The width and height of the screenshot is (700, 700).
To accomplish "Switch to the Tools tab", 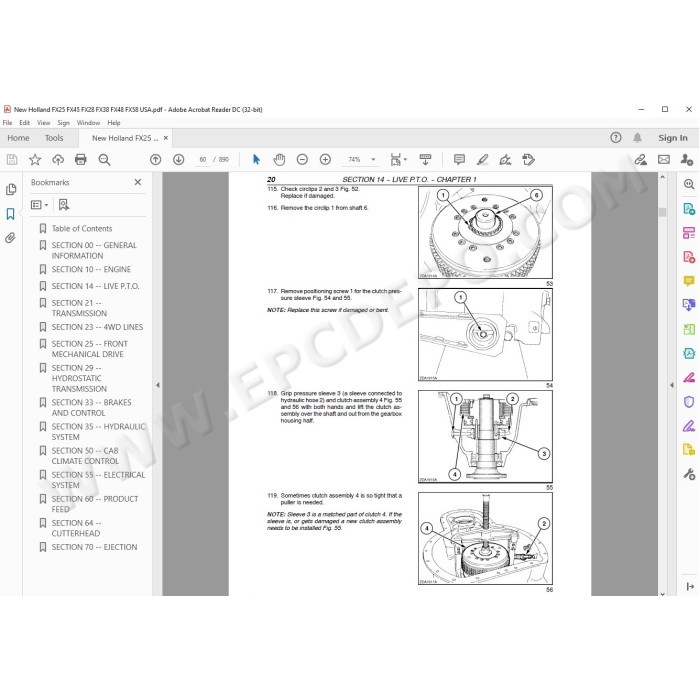I will coord(54,138).
